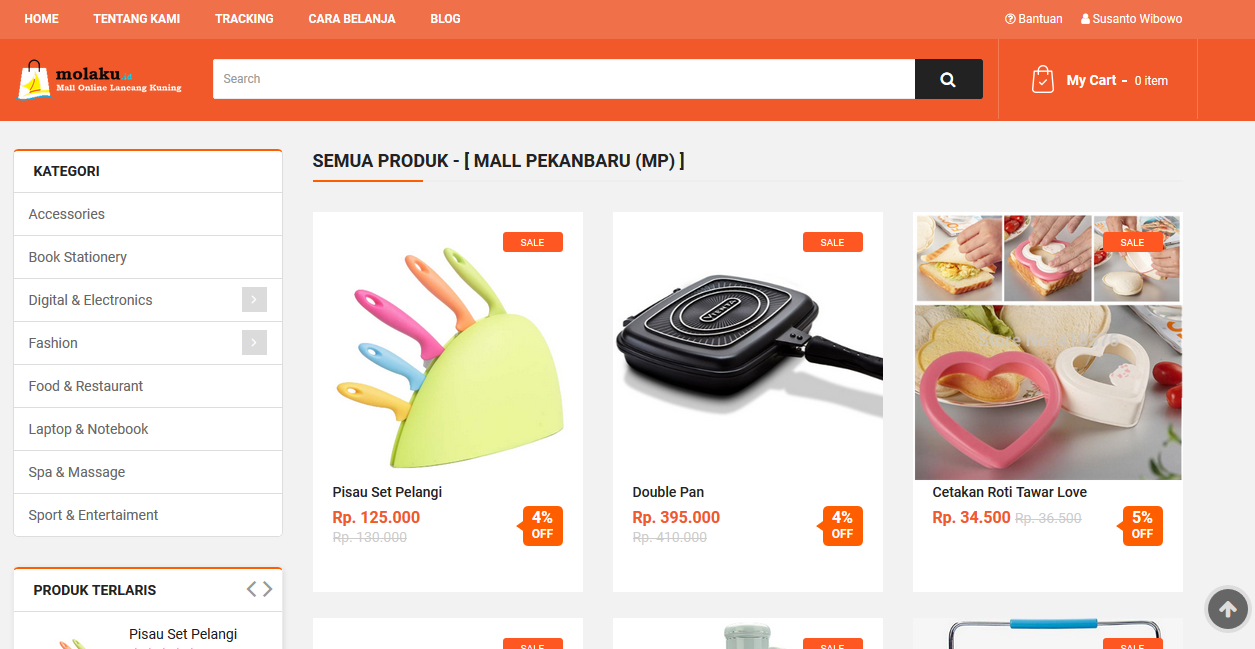Select the Accessories category

pyautogui.click(x=148, y=214)
